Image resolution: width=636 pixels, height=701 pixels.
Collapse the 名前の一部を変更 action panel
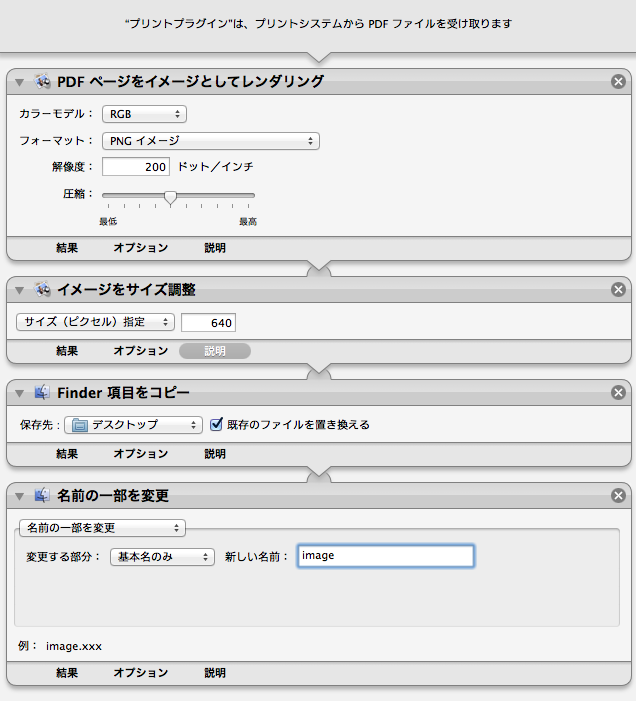[19, 496]
